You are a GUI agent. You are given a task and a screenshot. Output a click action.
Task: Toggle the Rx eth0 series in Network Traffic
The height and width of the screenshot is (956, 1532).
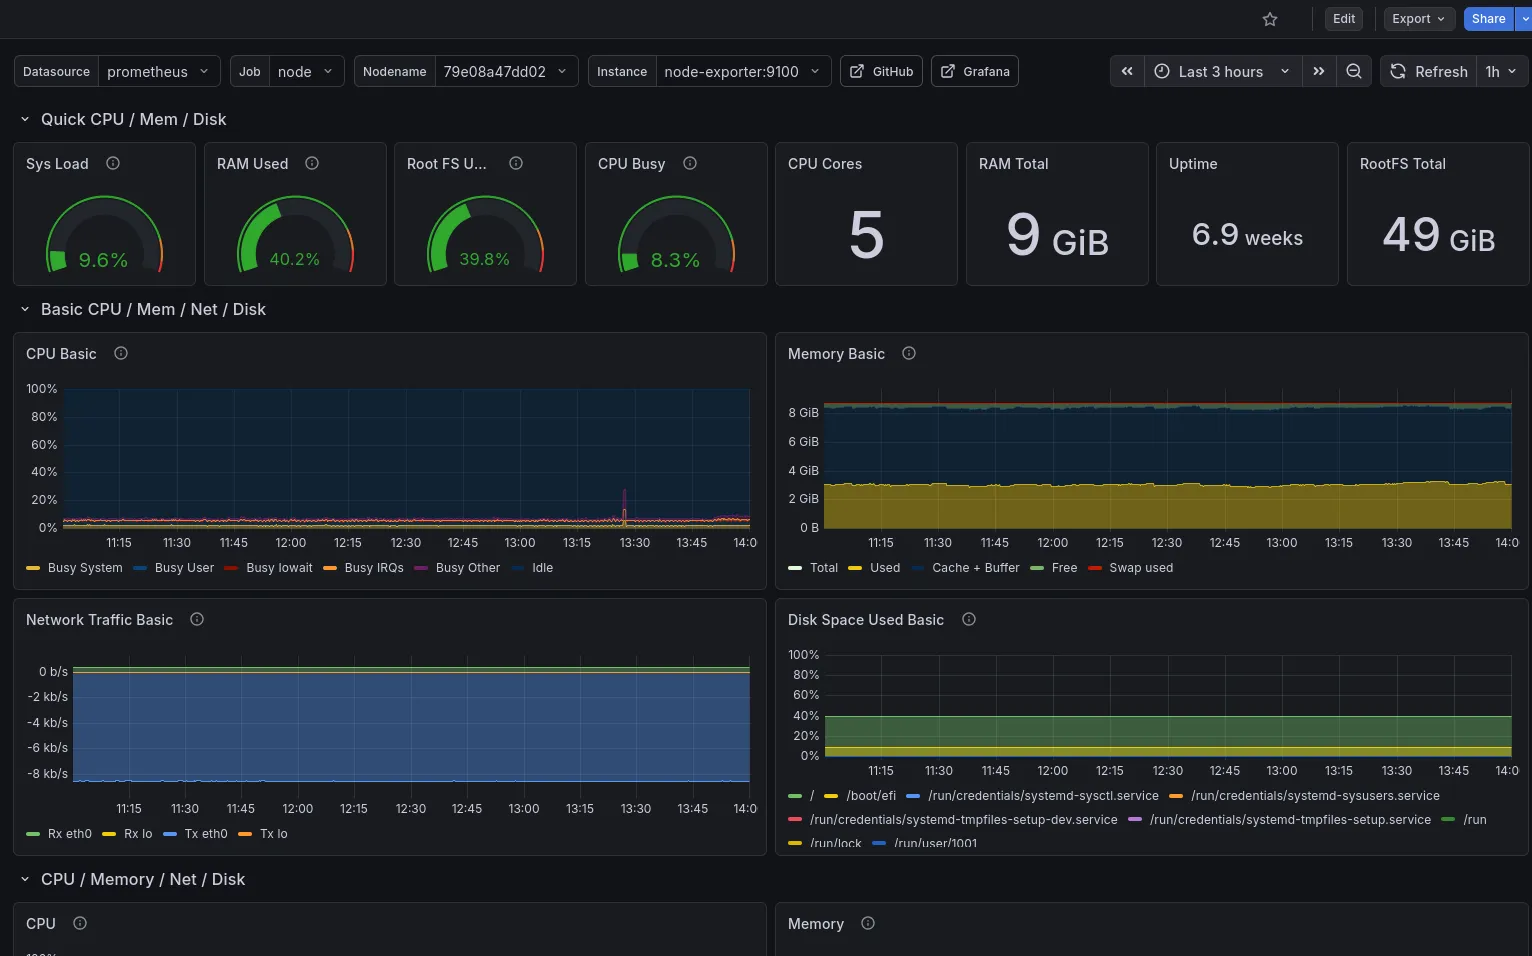point(68,833)
